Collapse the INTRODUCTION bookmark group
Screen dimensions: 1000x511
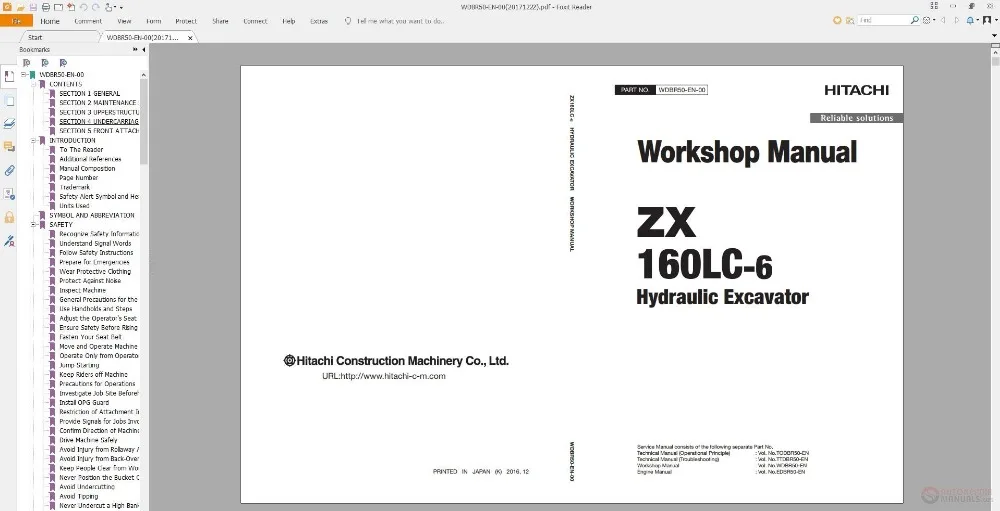(33, 141)
